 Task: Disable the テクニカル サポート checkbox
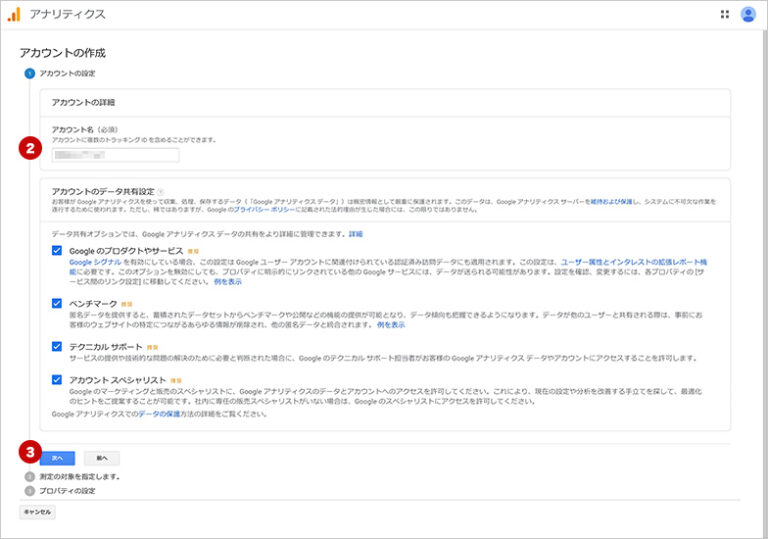tap(57, 346)
